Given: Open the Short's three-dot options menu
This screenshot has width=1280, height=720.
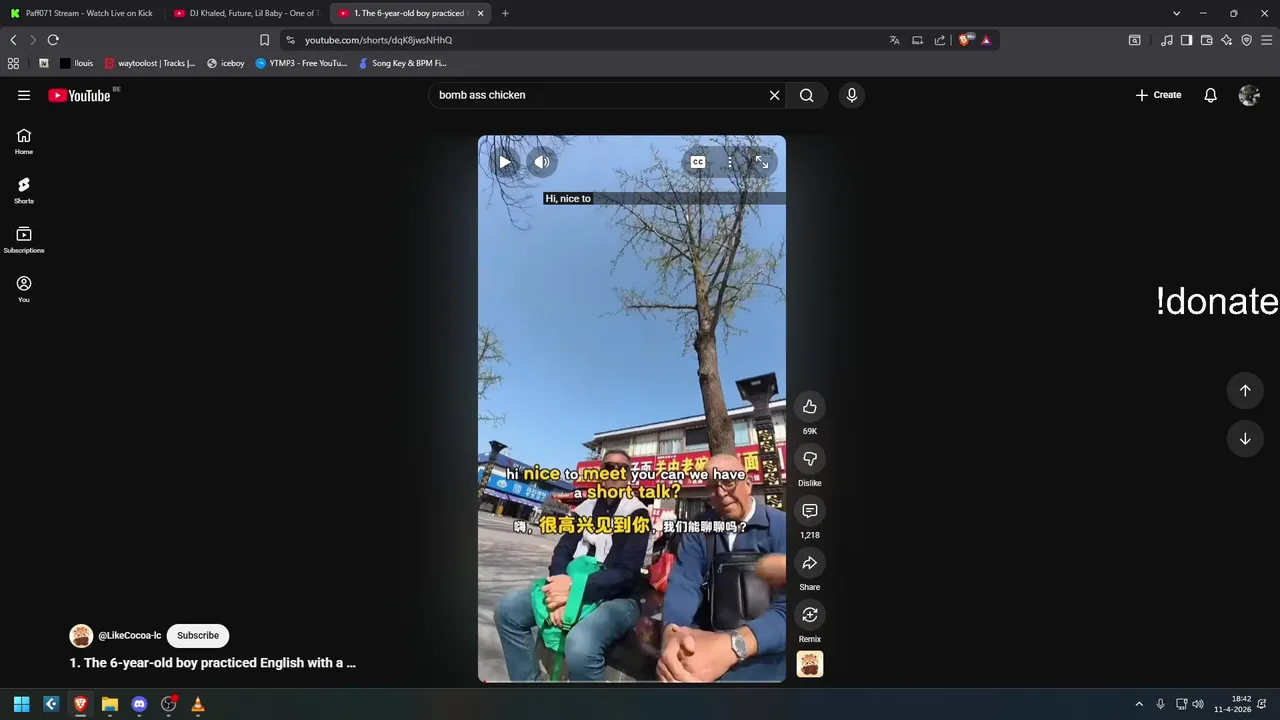Looking at the screenshot, I should point(730,162).
